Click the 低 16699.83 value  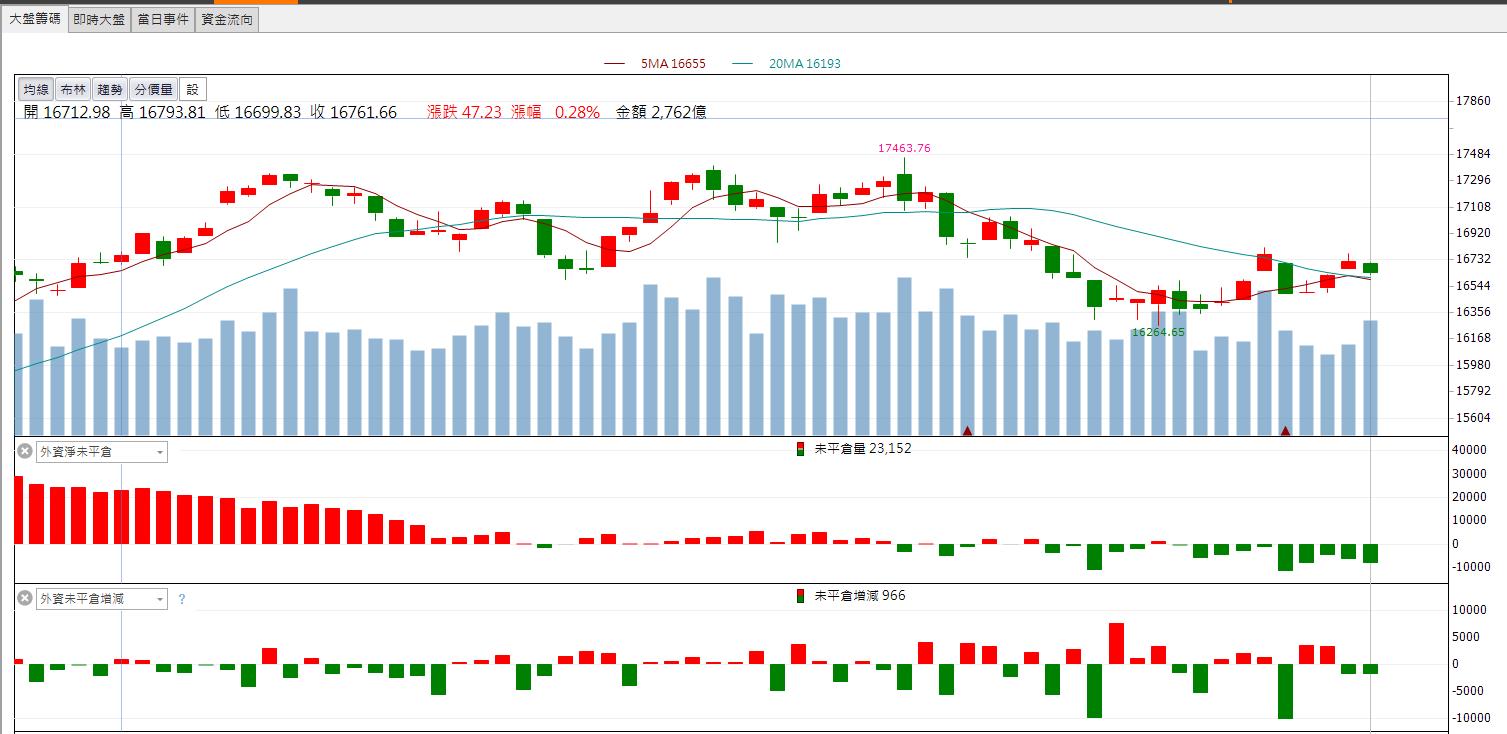pyautogui.click(x=258, y=112)
